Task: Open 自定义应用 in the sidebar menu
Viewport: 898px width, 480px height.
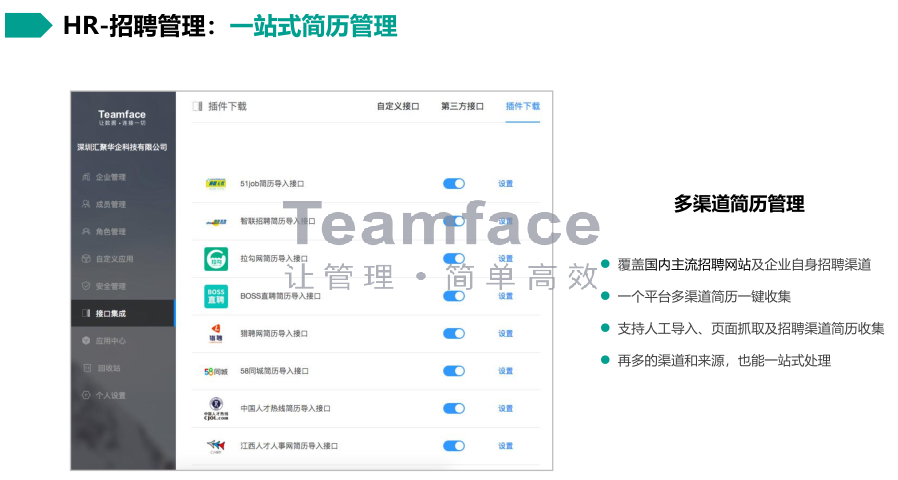Action: (x=114, y=259)
